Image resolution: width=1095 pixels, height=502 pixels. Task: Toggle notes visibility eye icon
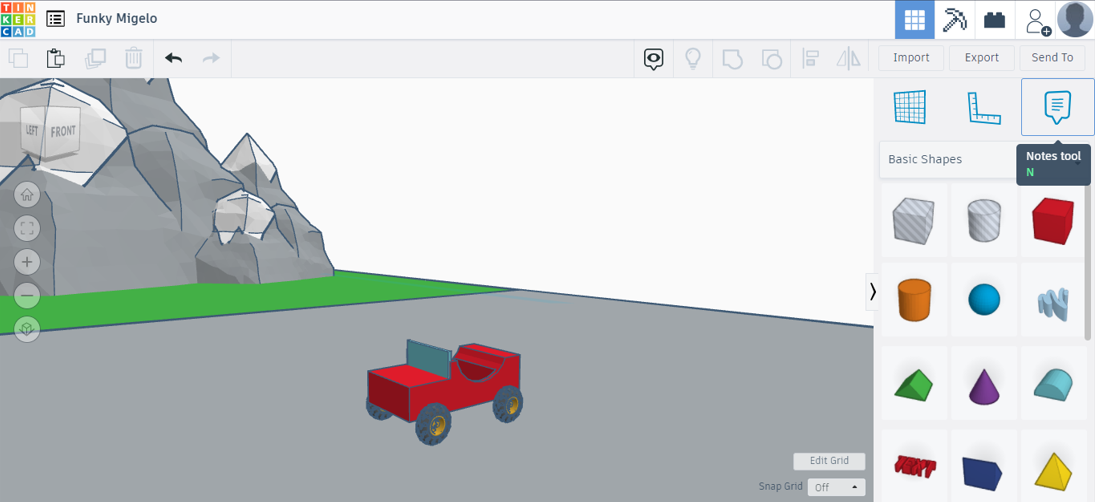[654, 59]
